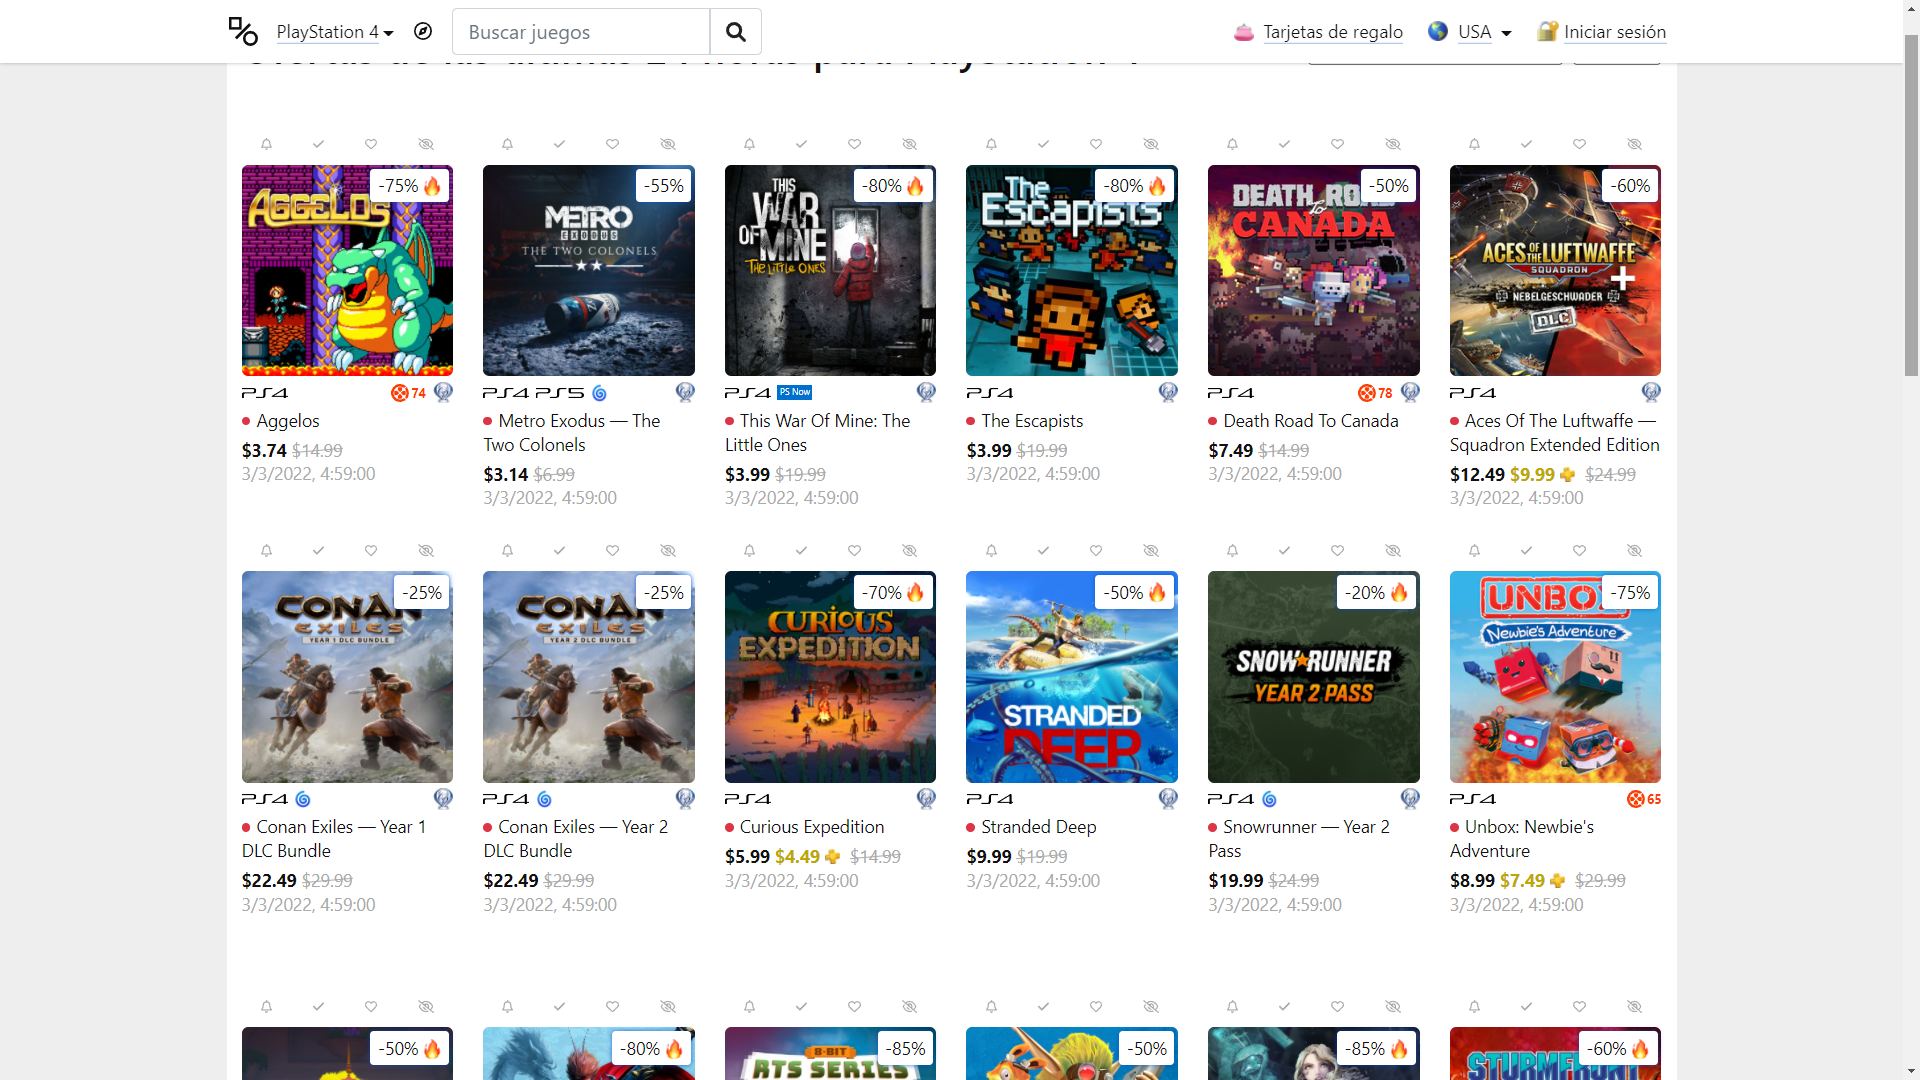The width and height of the screenshot is (1920, 1080).
Task: Click the bell icon above Stranded Deep
Action: pos(991,551)
